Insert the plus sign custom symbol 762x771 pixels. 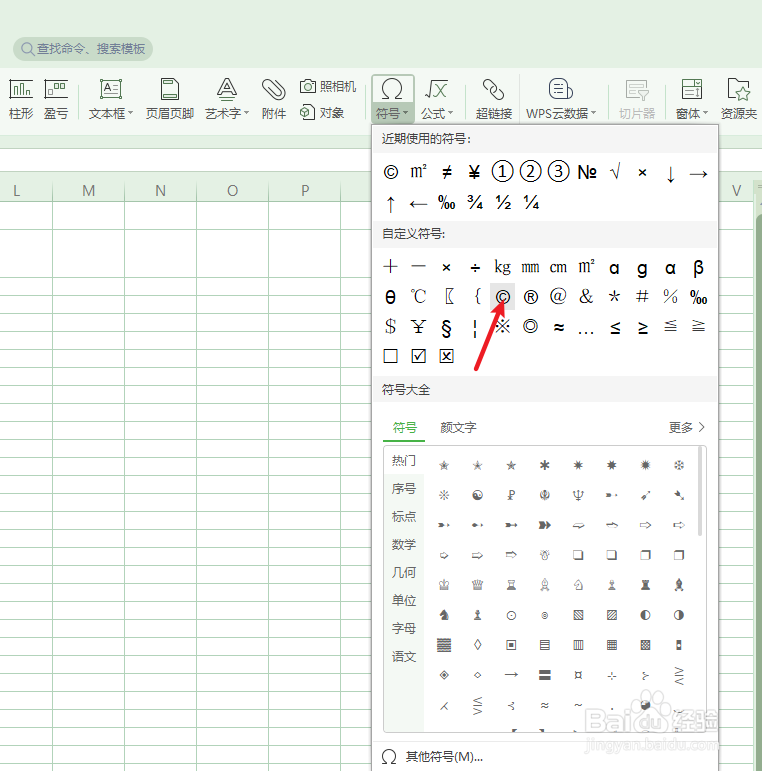[x=390, y=267]
